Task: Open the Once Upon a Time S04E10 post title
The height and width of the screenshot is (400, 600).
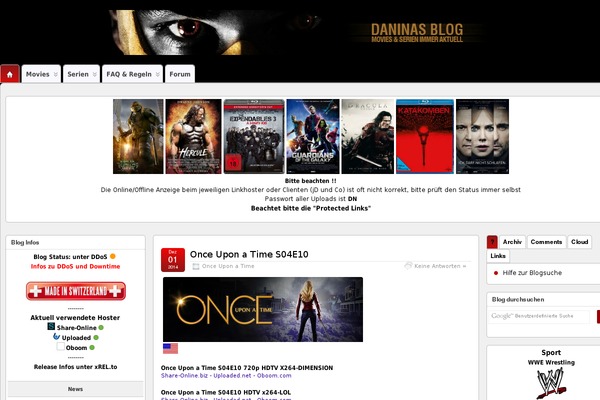Action: 249,254
